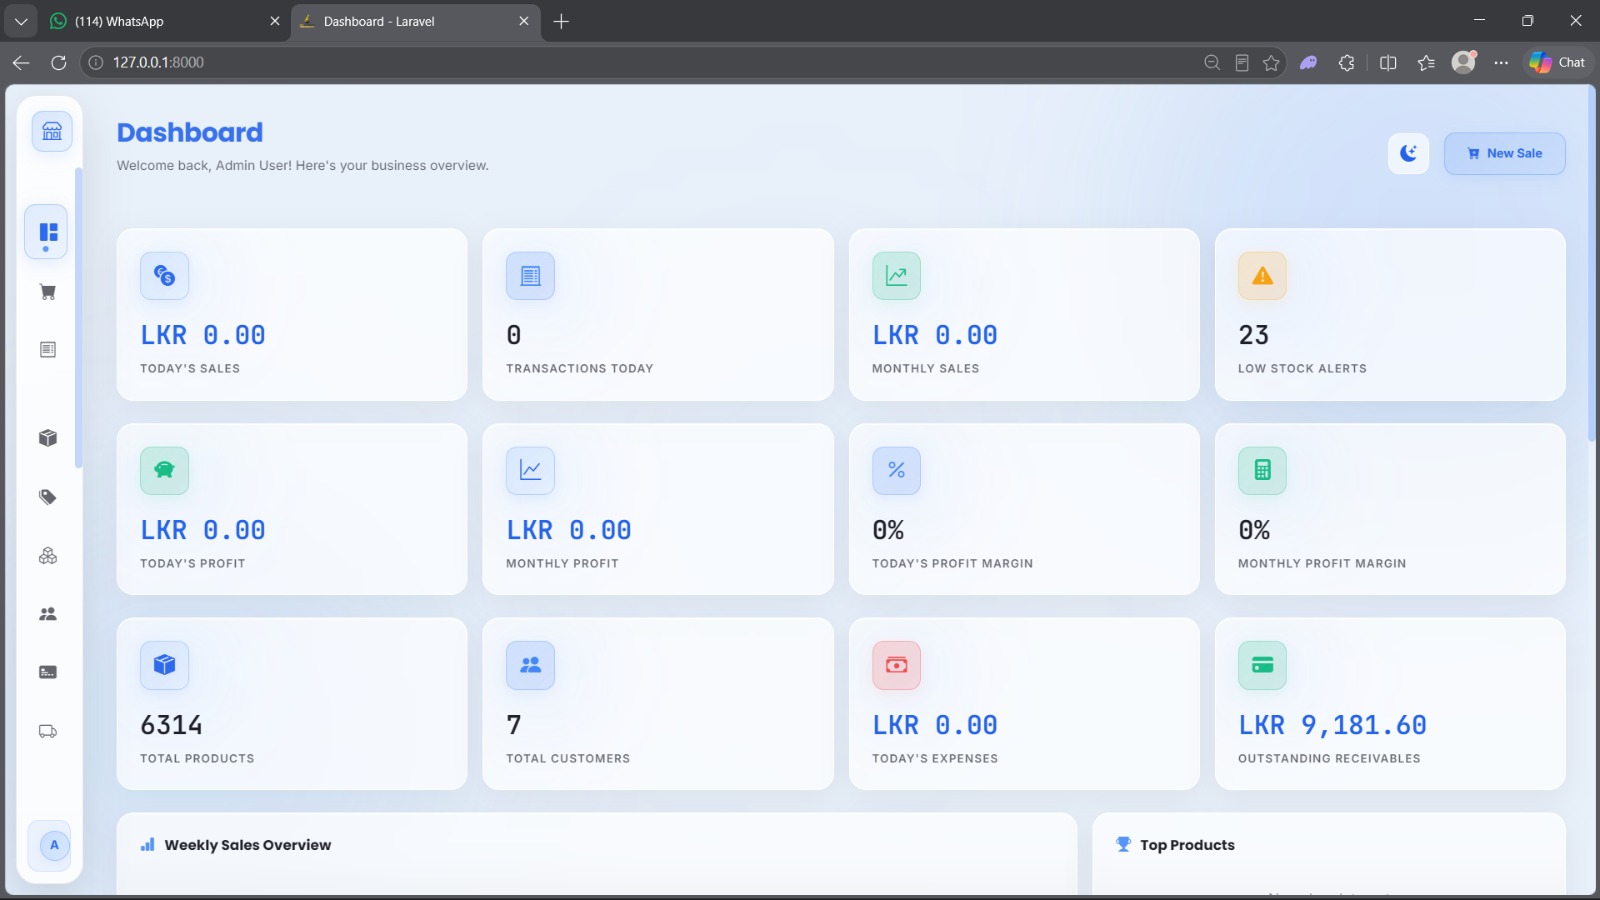Click the 'Top Products' heading
The image size is (1600, 900).
[1187, 845]
